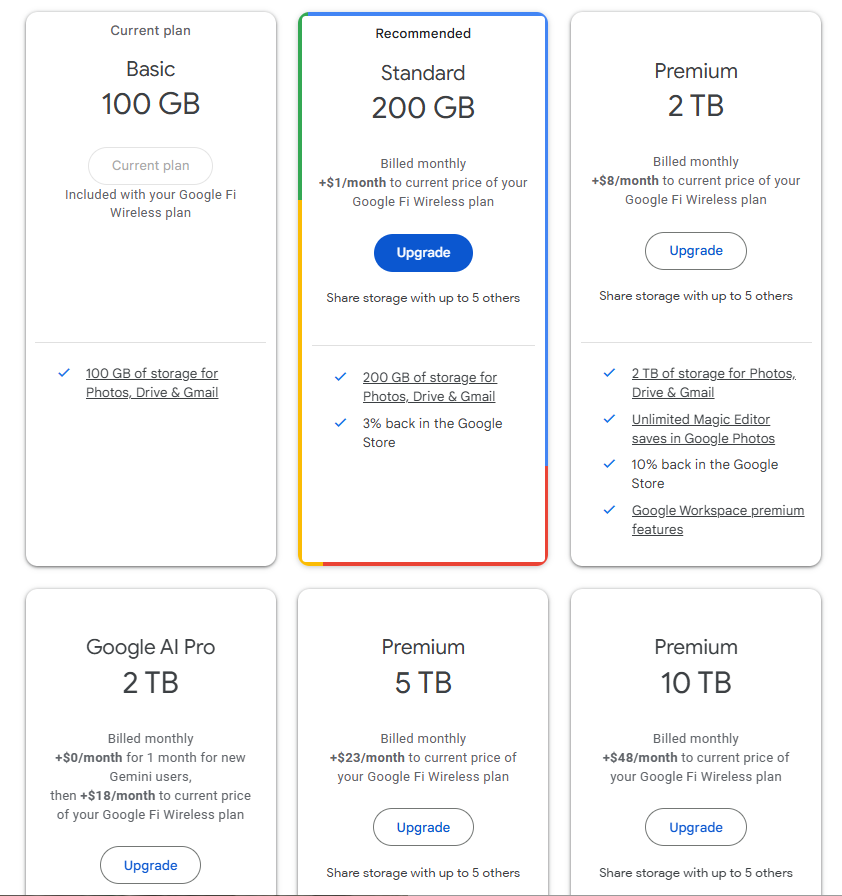Click Upgrade on the Premium 10 TB plan
Viewport: 842px width, 896px height.
pos(695,827)
